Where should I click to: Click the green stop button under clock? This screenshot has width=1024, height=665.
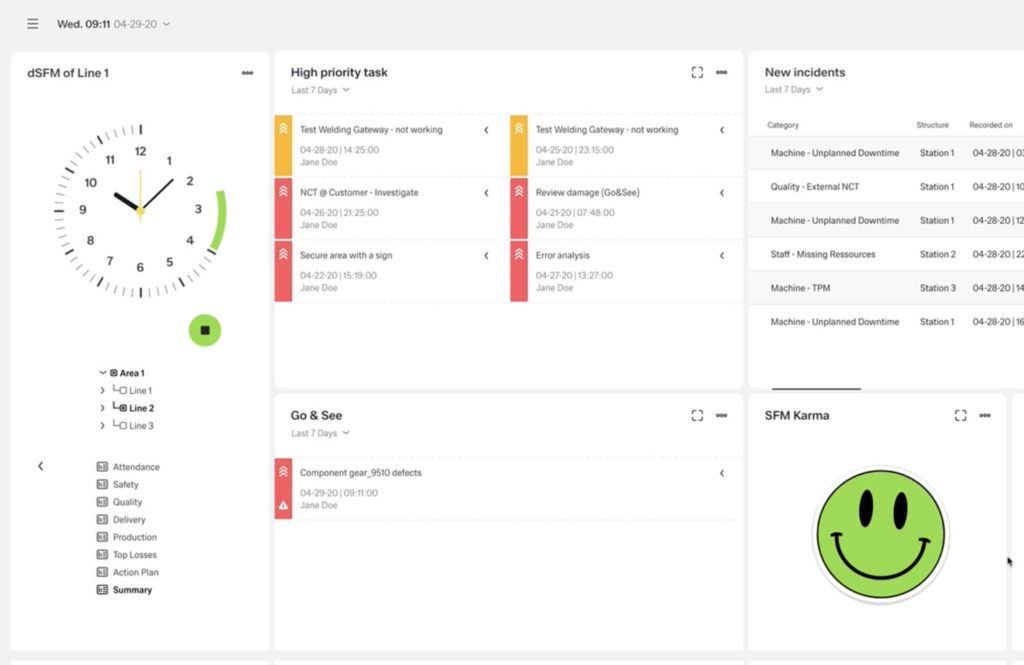coord(205,330)
